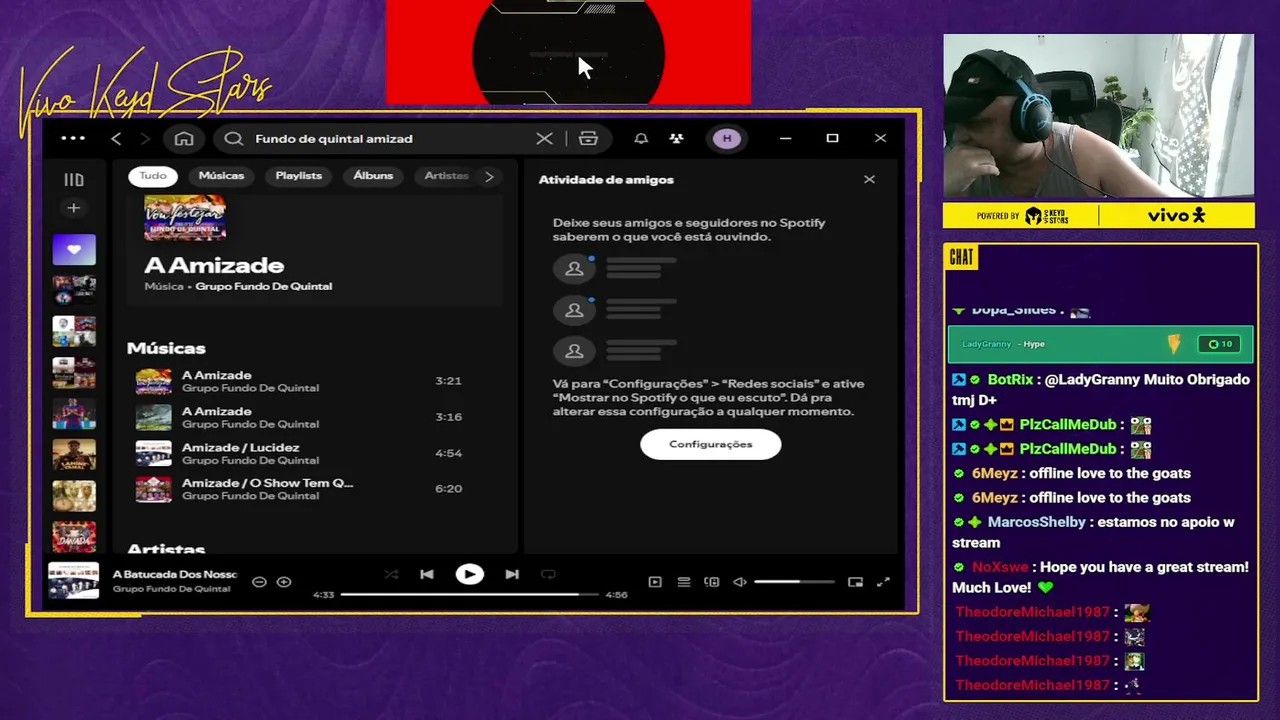Toggle shuffle playback
The image size is (1280, 720).
(x=391, y=575)
